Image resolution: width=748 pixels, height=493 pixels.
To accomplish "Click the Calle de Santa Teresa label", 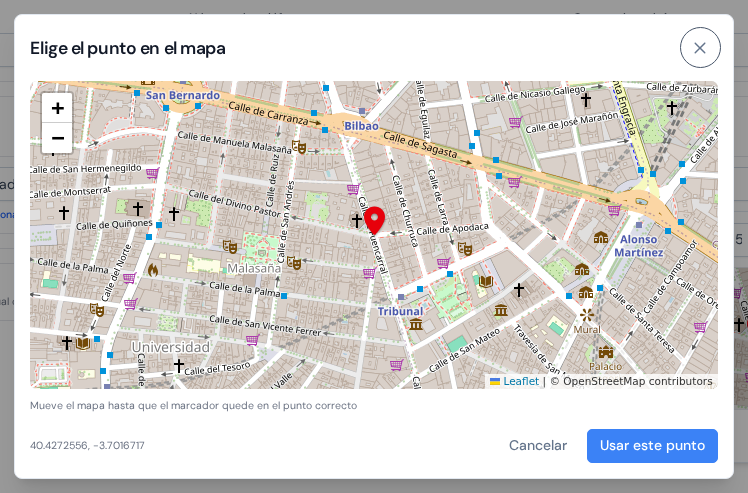I will coord(641,320).
